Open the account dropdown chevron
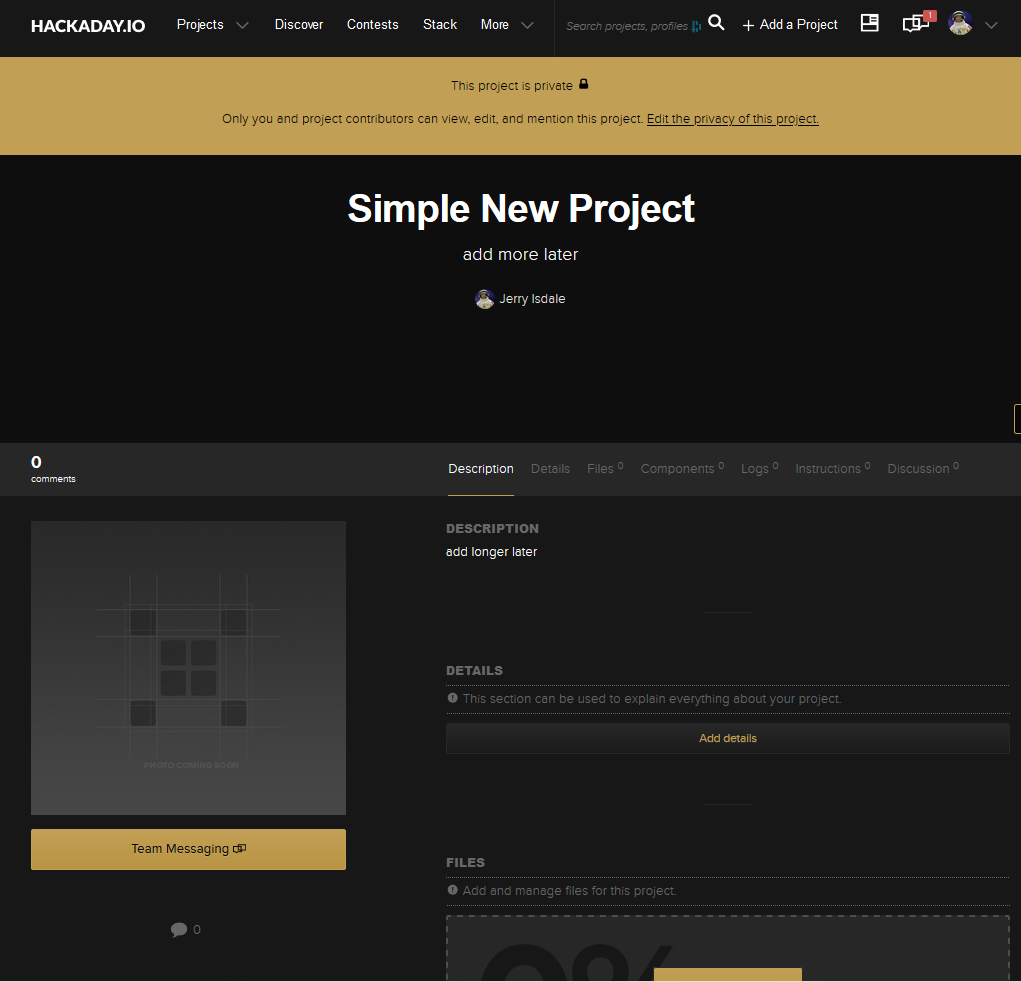 pyautogui.click(x=991, y=25)
